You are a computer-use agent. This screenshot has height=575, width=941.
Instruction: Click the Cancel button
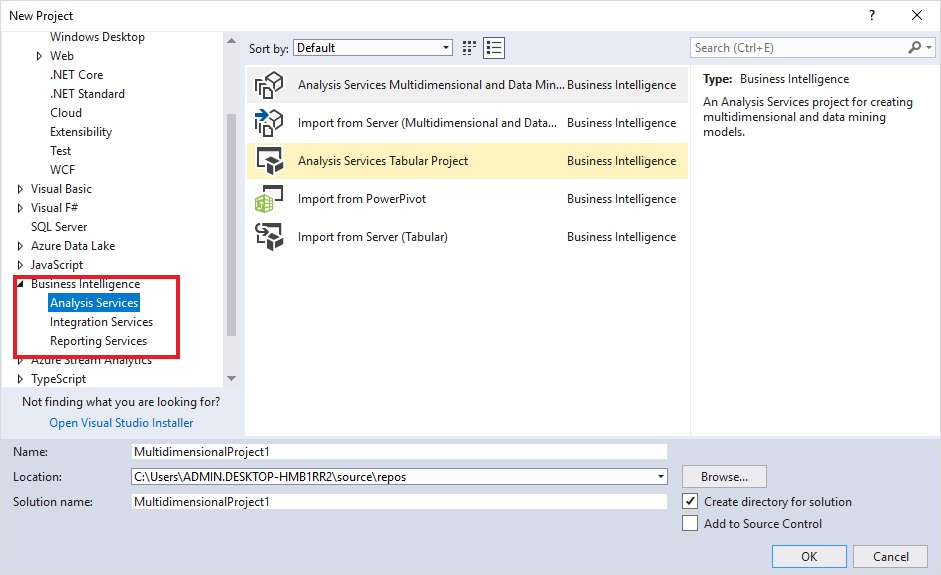coord(891,556)
